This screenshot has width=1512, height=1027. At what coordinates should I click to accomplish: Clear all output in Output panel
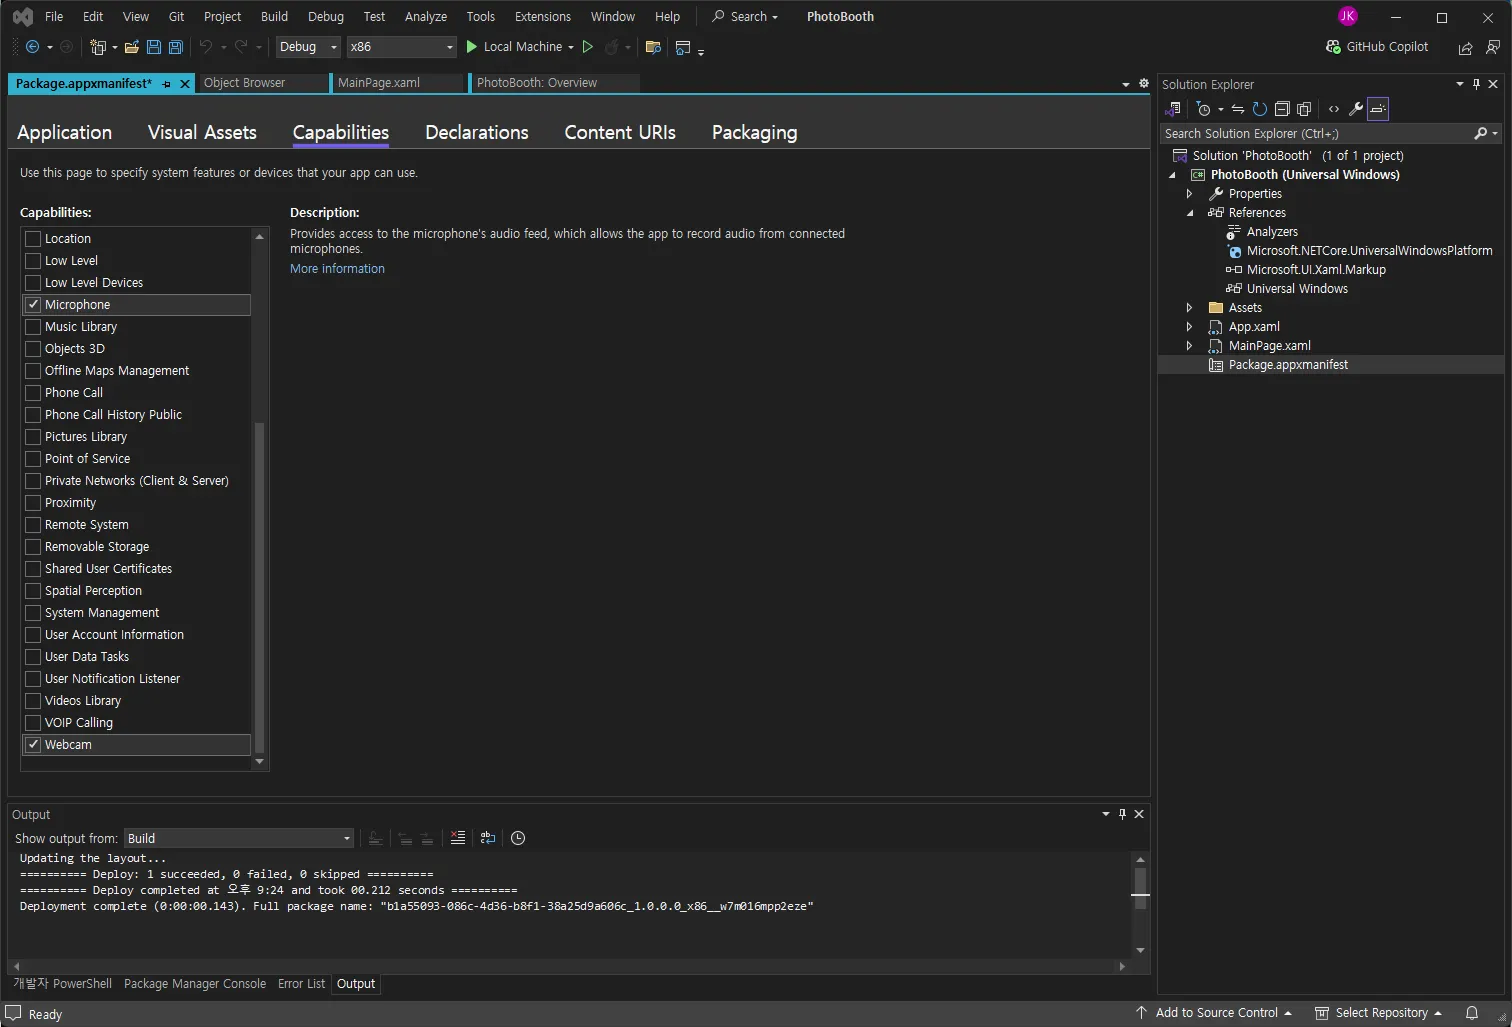[x=458, y=838]
